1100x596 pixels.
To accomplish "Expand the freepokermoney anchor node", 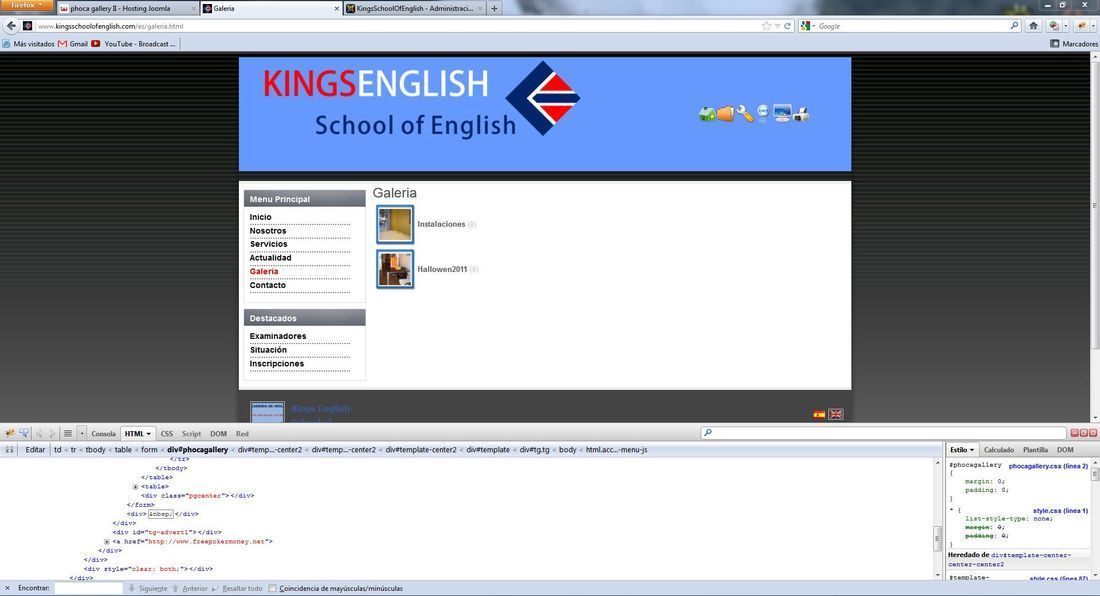I will tap(107, 542).
